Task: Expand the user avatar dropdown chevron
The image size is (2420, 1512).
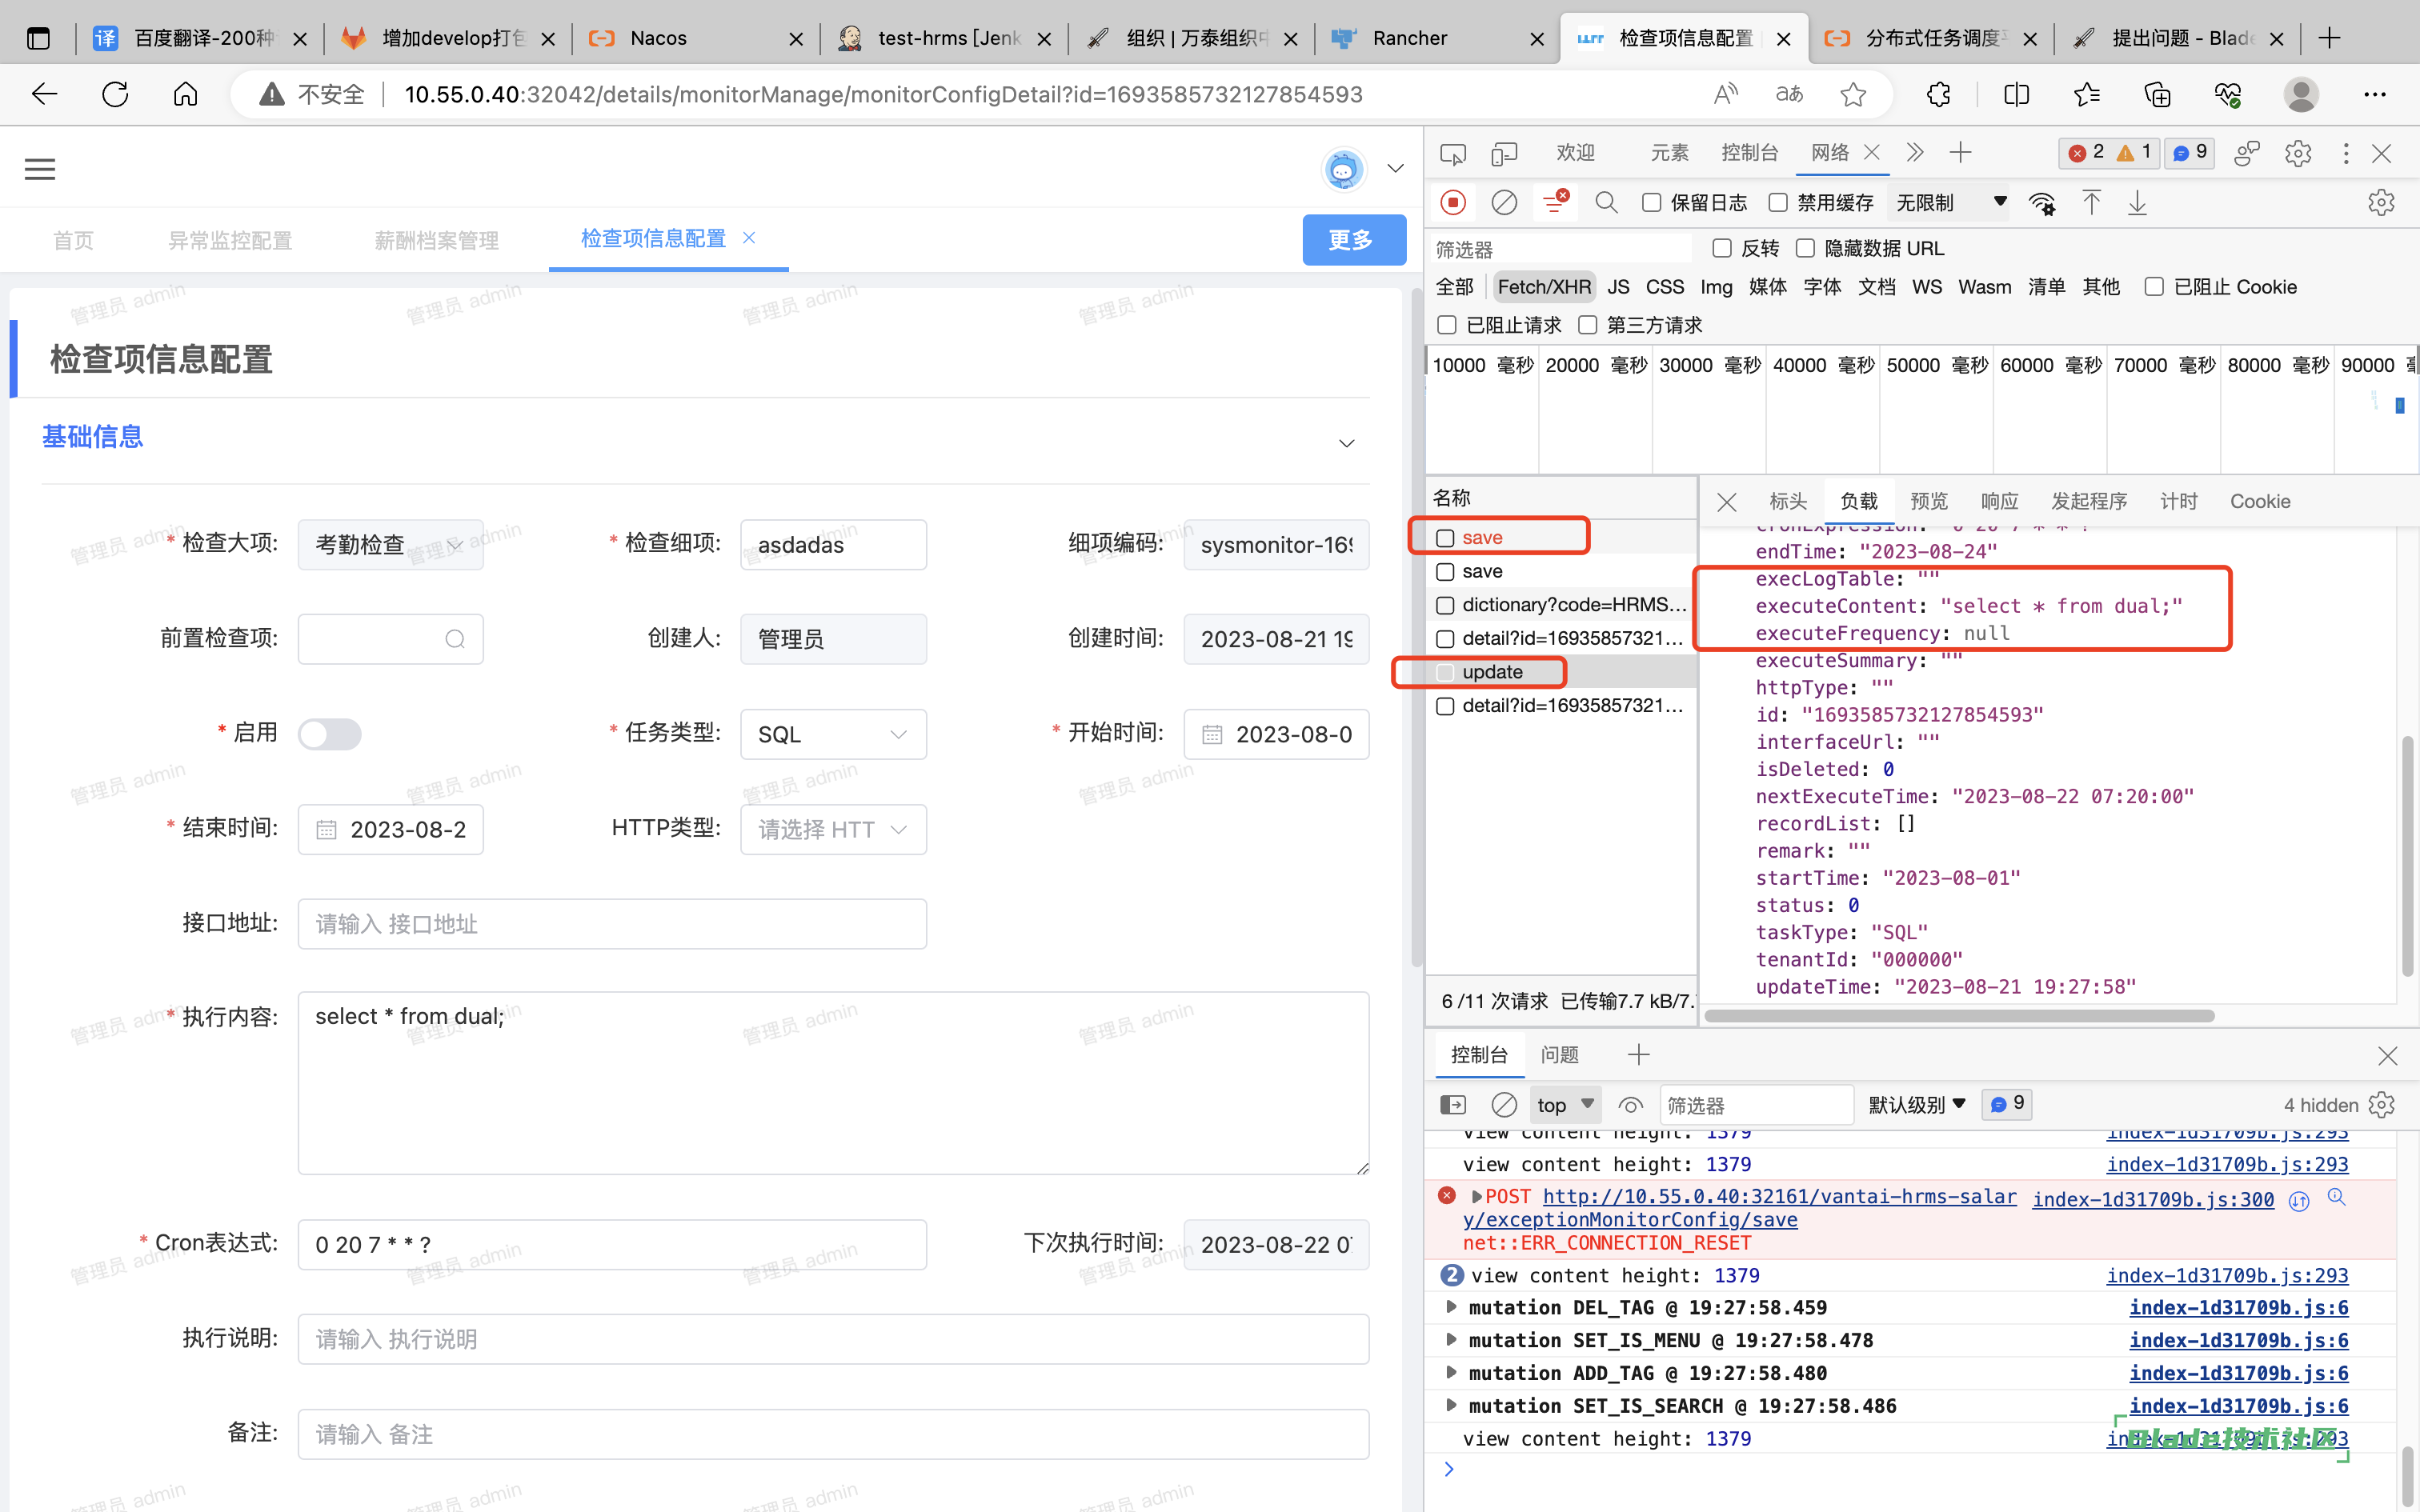Action: click(1396, 168)
